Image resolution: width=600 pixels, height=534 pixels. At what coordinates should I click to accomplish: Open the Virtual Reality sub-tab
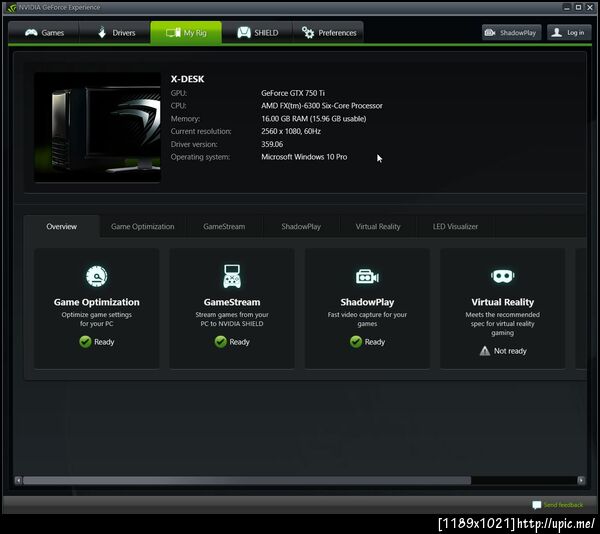click(x=378, y=226)
